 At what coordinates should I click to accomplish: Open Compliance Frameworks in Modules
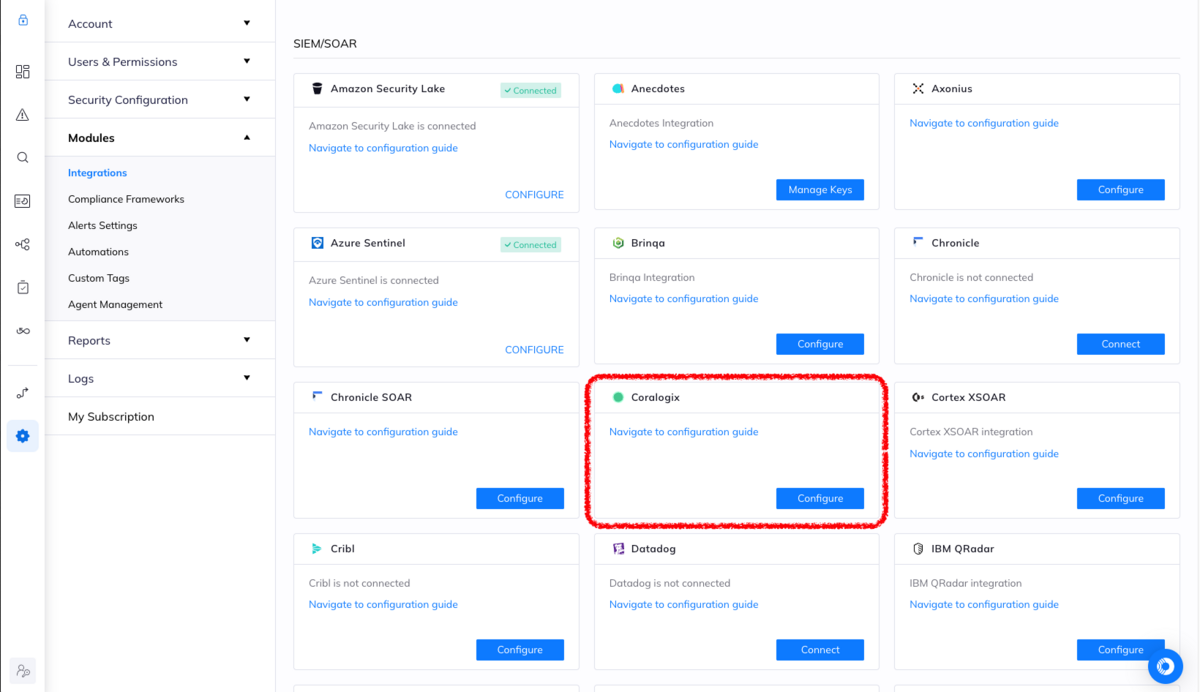pos(126,199)
